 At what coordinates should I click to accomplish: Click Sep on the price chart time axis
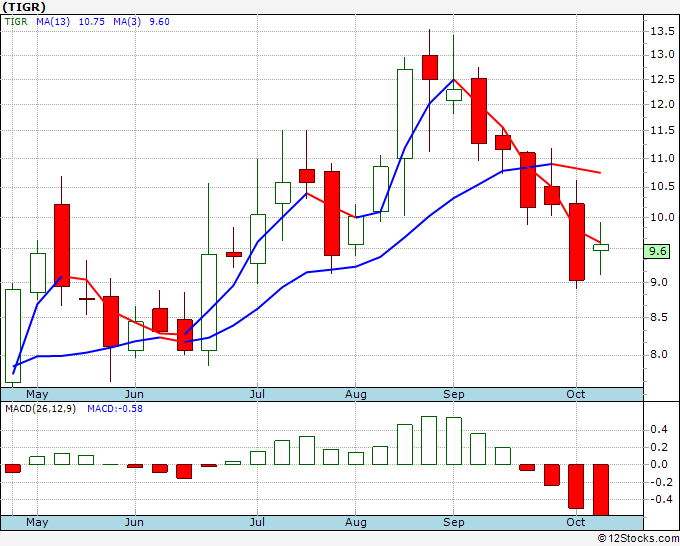pos(454,395)
